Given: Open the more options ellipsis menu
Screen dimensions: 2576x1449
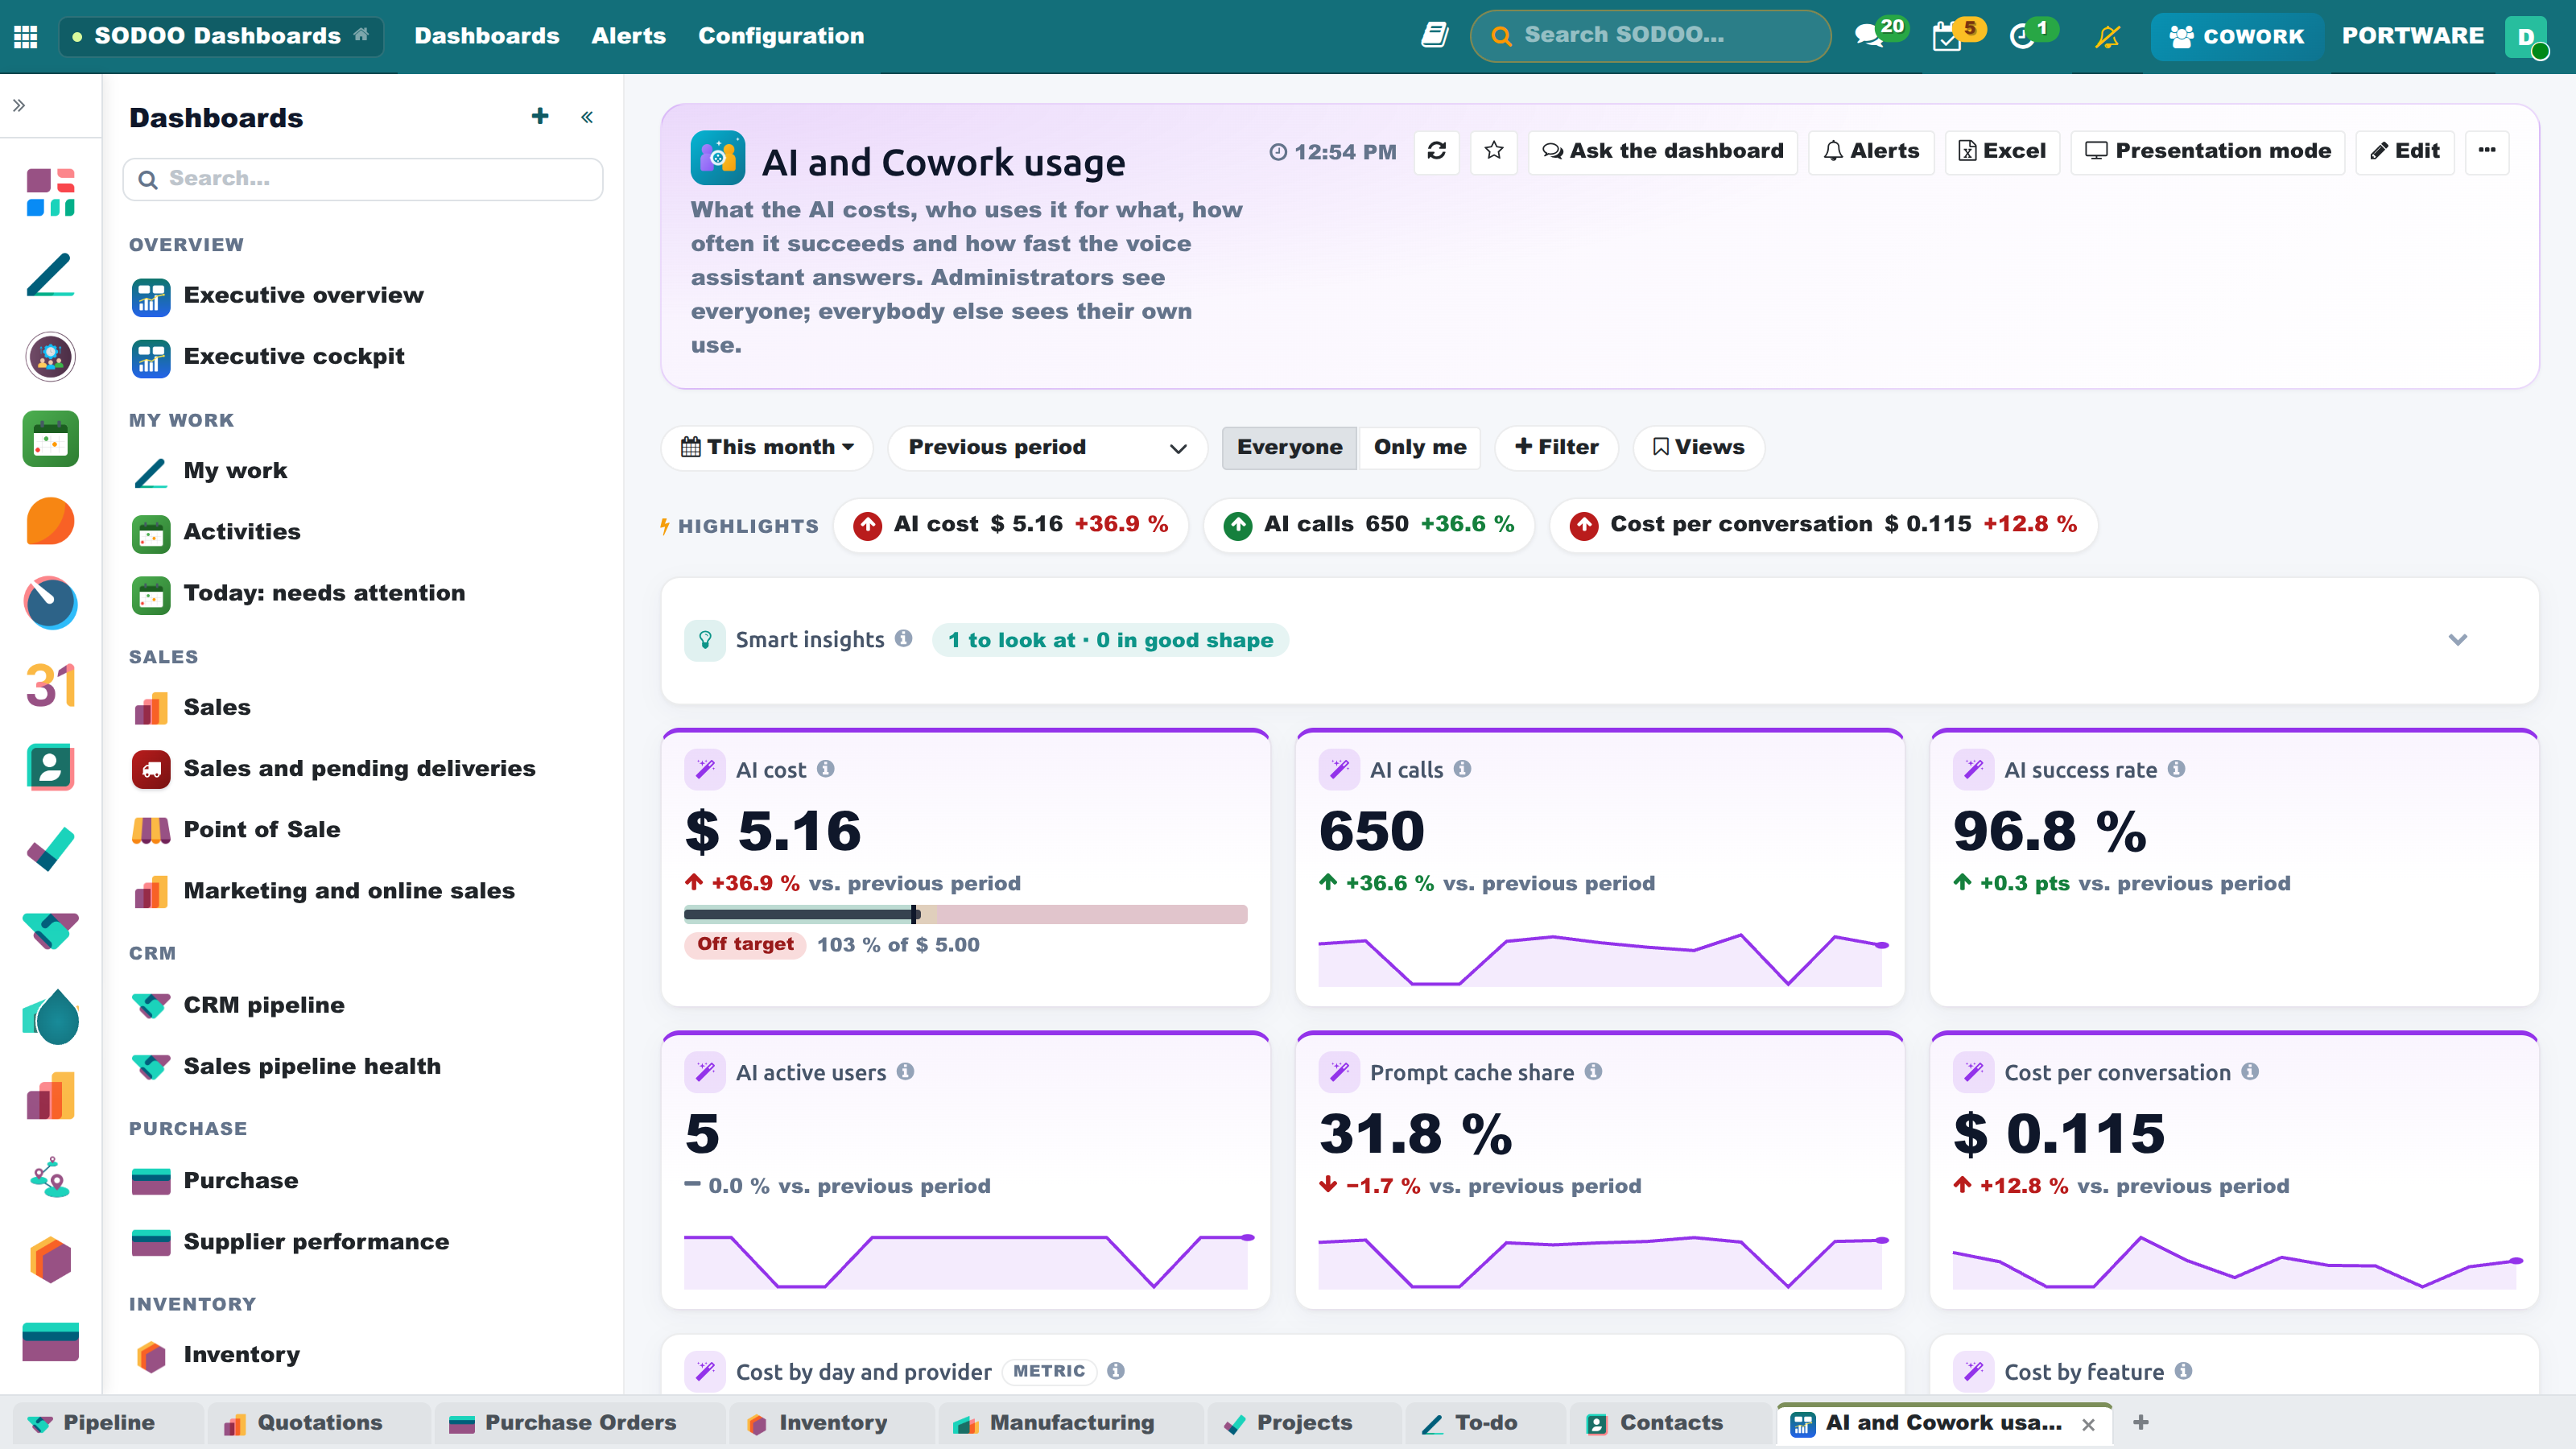Looking at the screenshot, I should pyautogui.click(x=2487, y=151).
